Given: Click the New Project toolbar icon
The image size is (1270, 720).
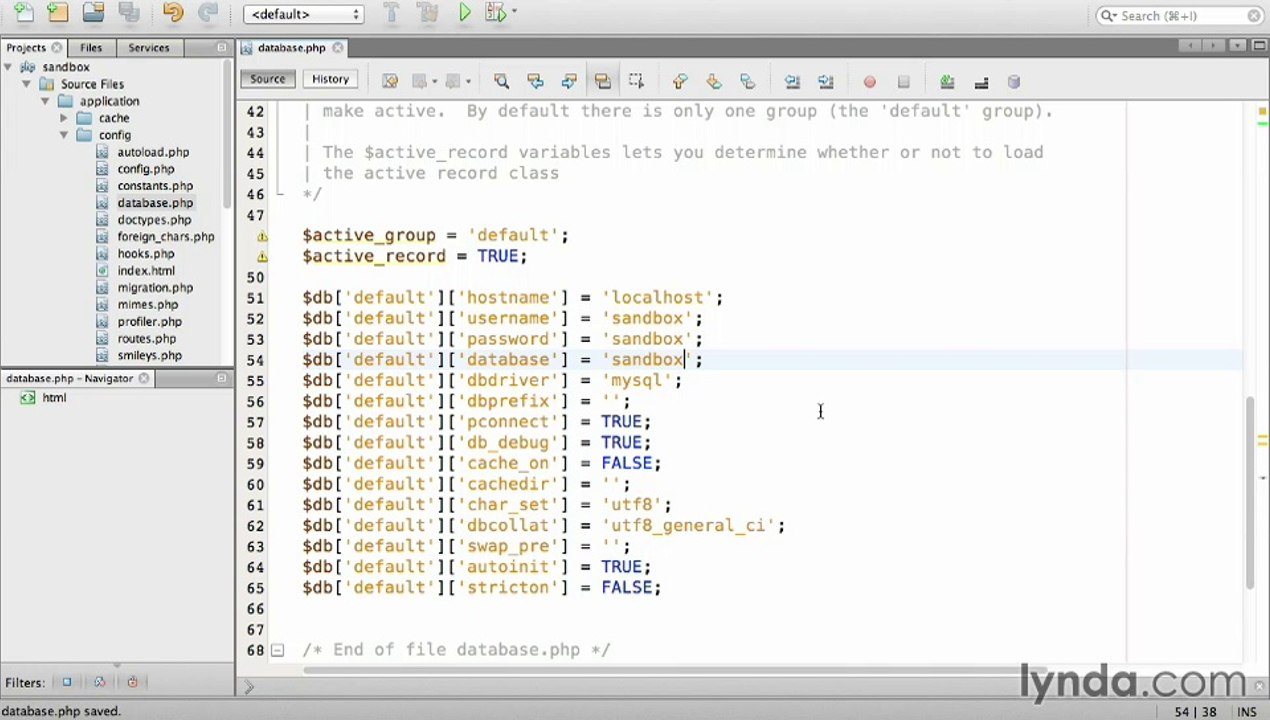Looking at the screenshot, I should 58,13.
